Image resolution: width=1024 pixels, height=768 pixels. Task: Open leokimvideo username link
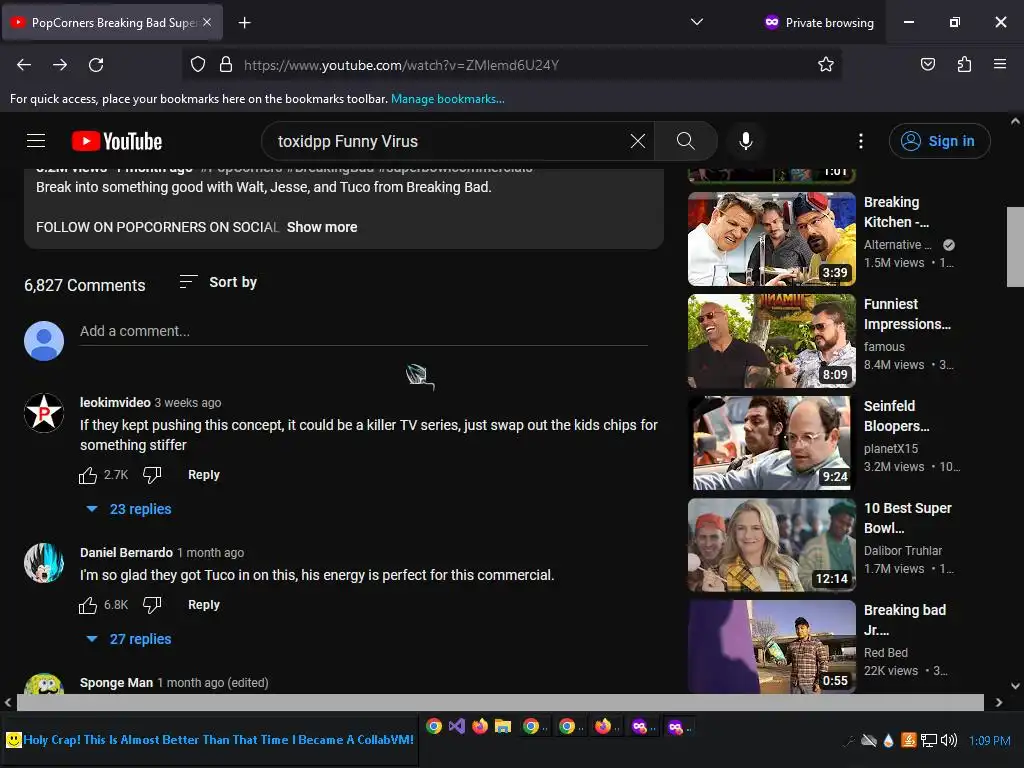(115, 402)
